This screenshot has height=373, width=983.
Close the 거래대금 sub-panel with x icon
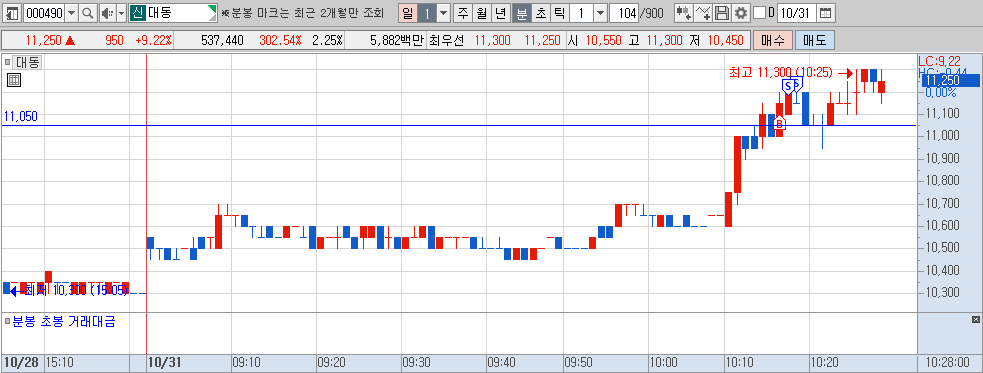coord(975,320)
